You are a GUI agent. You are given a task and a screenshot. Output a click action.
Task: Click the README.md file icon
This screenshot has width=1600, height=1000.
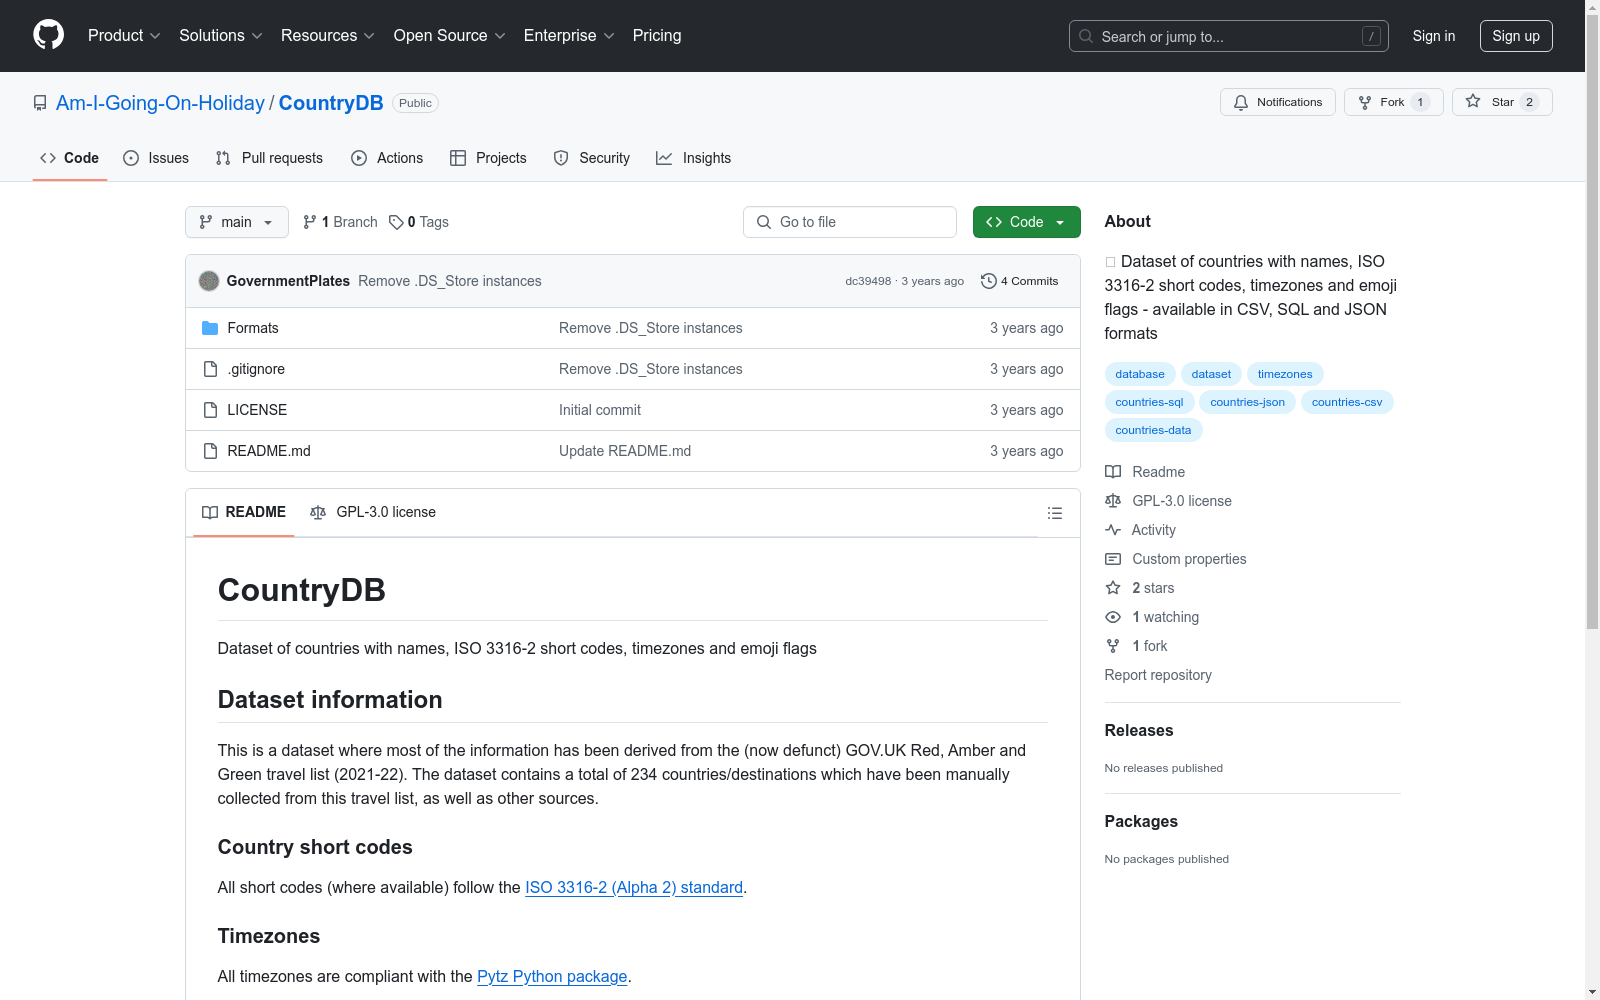pos(210,451)
